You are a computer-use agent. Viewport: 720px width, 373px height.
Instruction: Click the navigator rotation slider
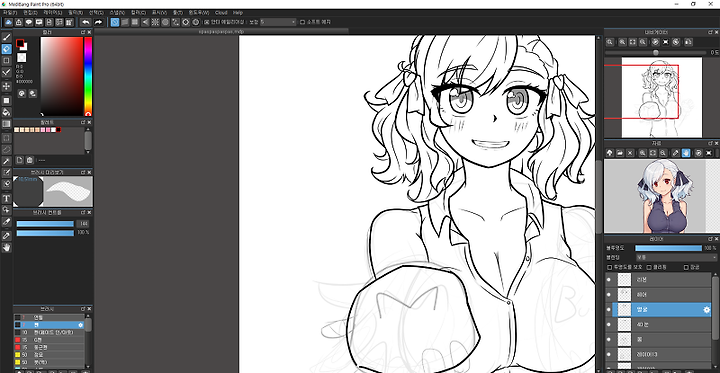click(656, 53)
